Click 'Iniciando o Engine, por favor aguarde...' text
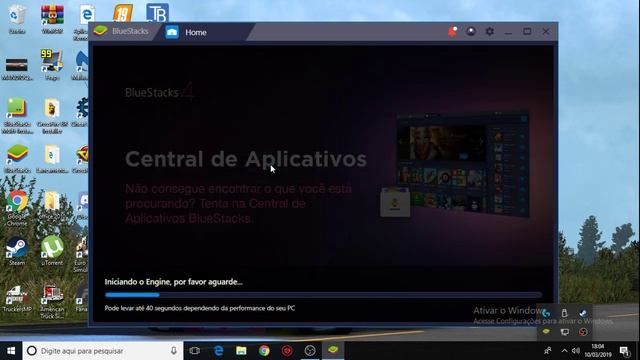 [x=173, y=282]
